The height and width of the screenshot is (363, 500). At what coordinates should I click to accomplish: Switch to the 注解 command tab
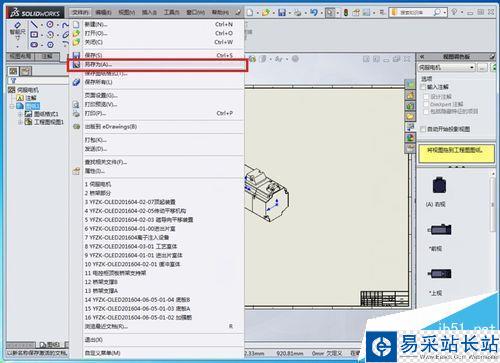tap(47, 56)
